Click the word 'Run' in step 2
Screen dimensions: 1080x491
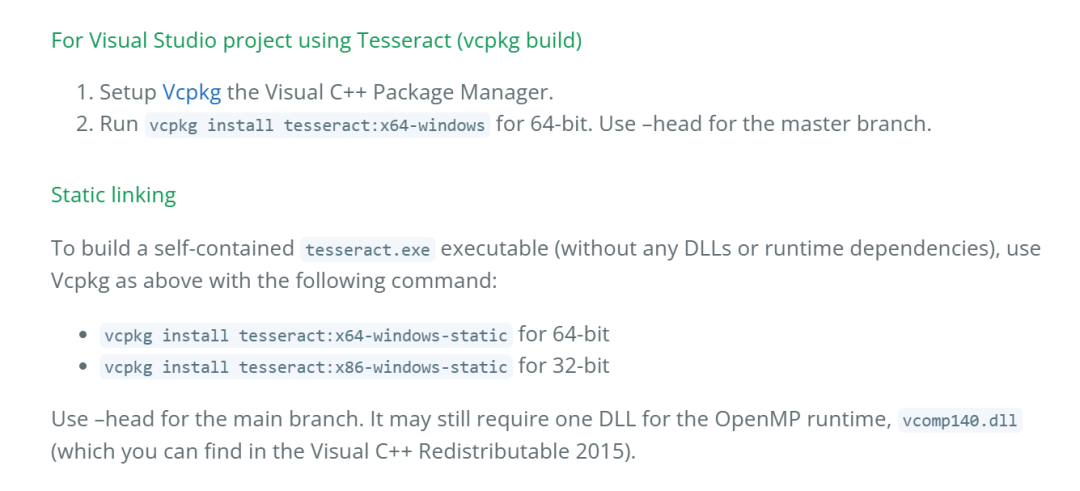(119, 125)
